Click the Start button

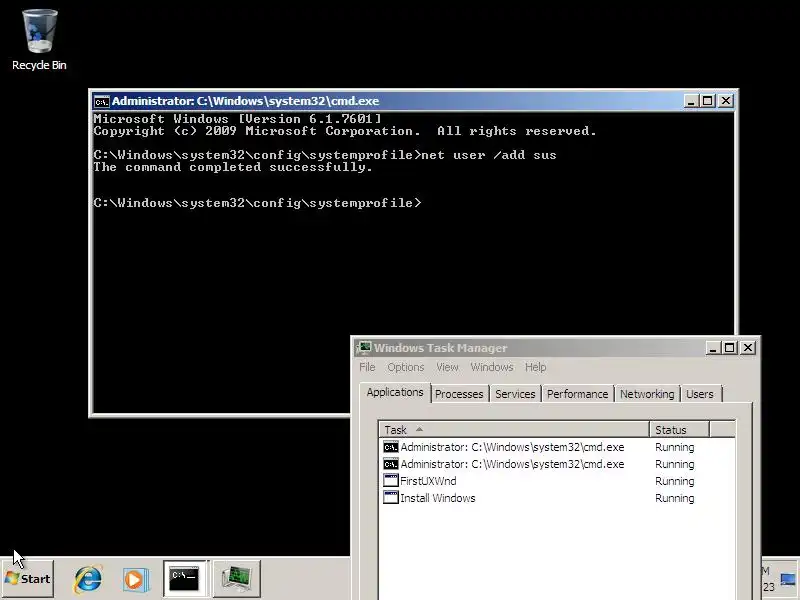28,579
